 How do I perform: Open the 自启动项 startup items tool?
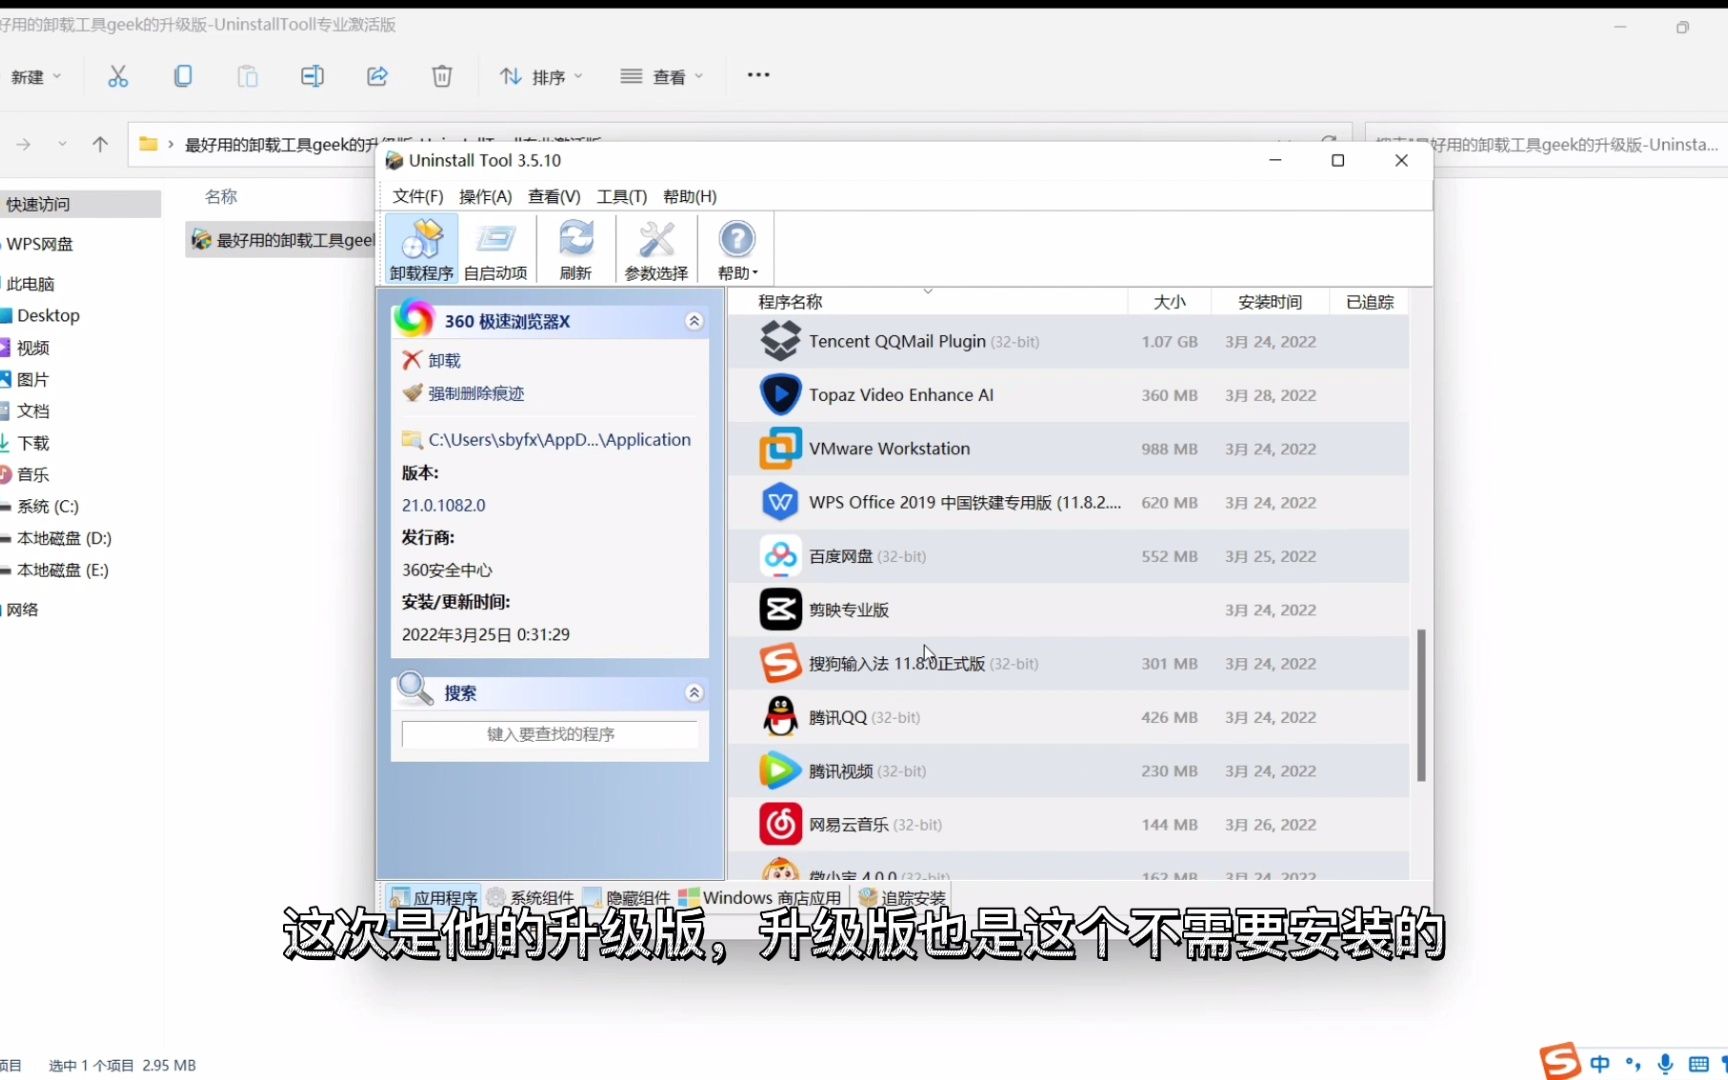[x=495, y=249]
